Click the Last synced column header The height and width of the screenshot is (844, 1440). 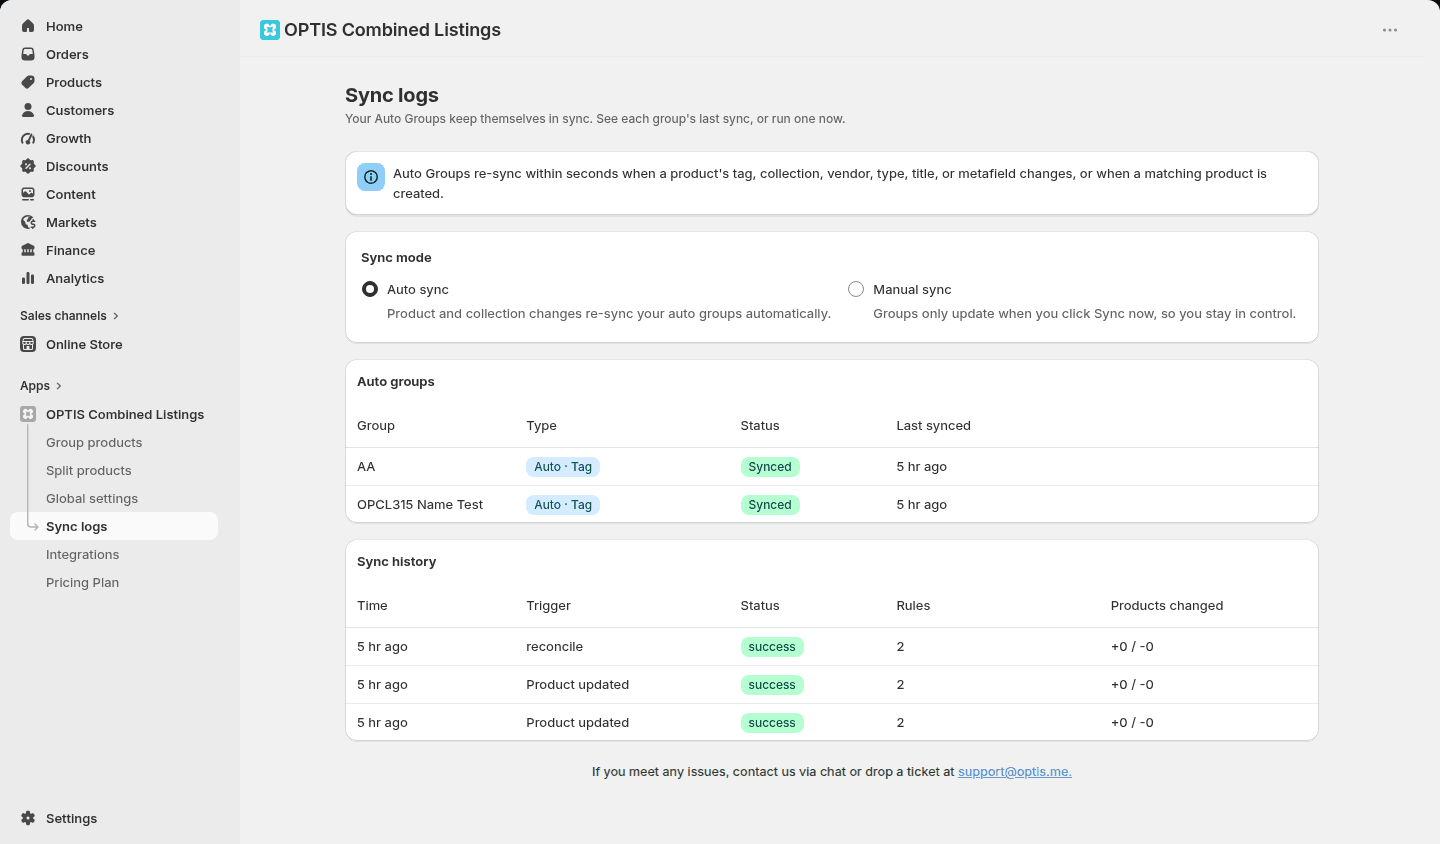933,425
